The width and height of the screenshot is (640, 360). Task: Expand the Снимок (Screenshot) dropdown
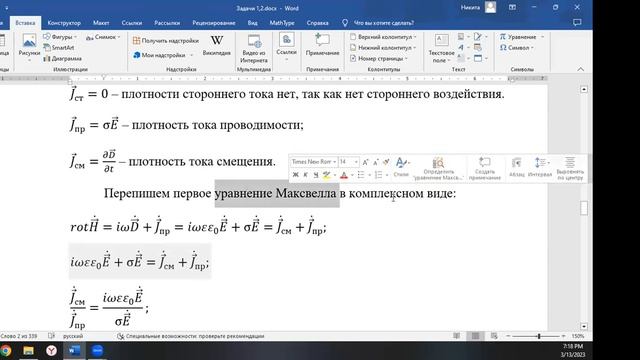(119, 37)
